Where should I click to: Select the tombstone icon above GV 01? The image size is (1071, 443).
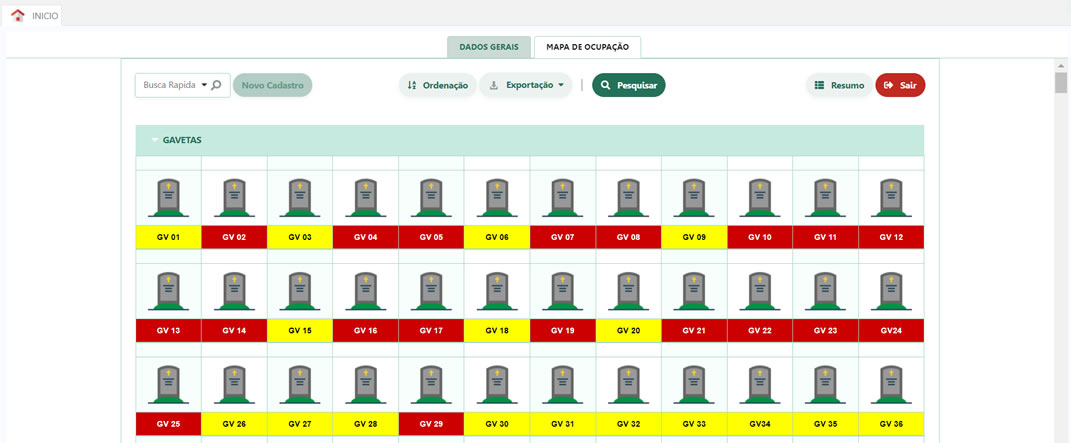(x=168, y=198)
